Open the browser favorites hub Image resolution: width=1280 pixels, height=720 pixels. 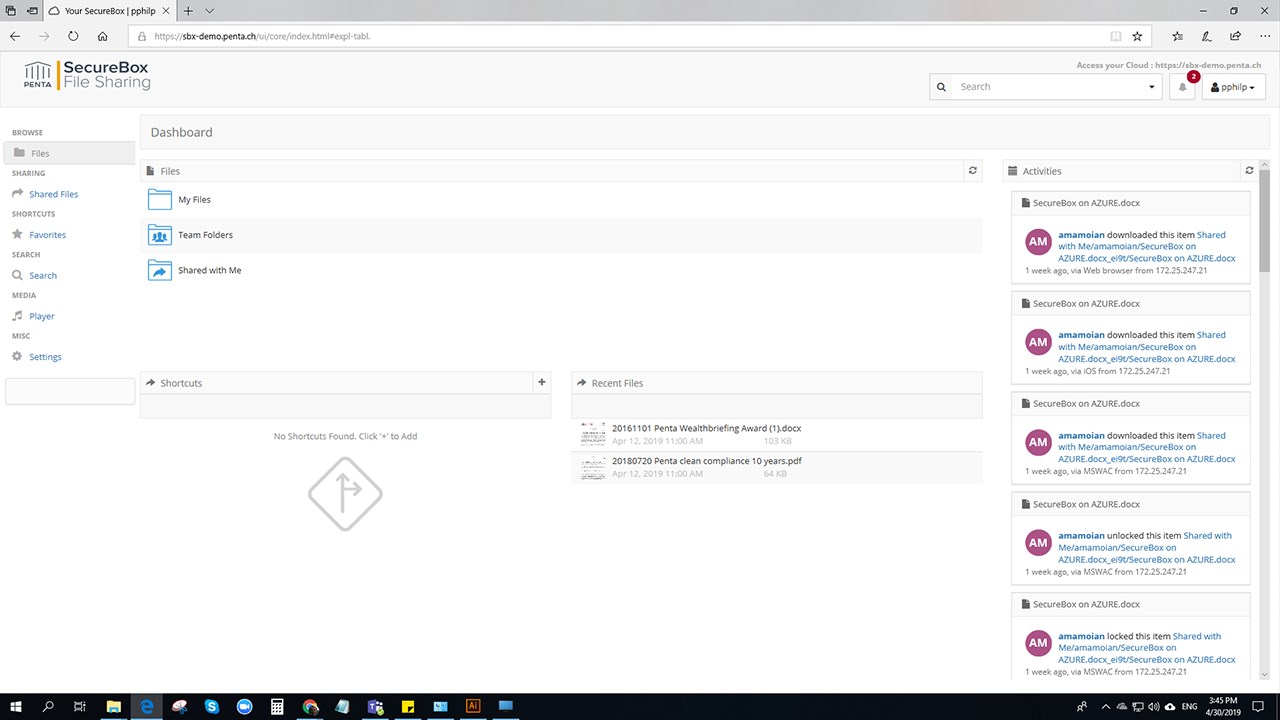(x=1177, y=36)
